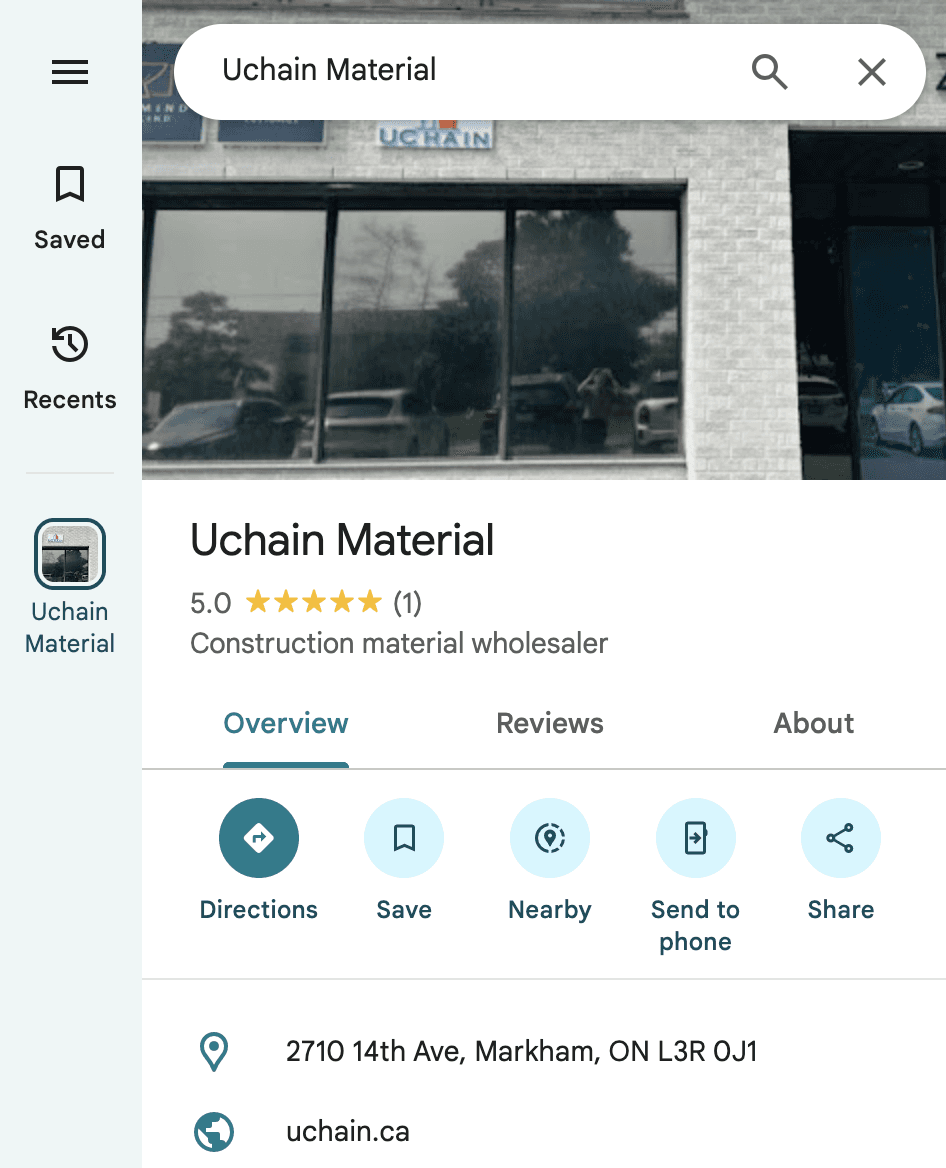This screenshot has width=946, height=1168.
Task: Select the Uchain Material sidebar thumbnail
Action: click(70, 553)
